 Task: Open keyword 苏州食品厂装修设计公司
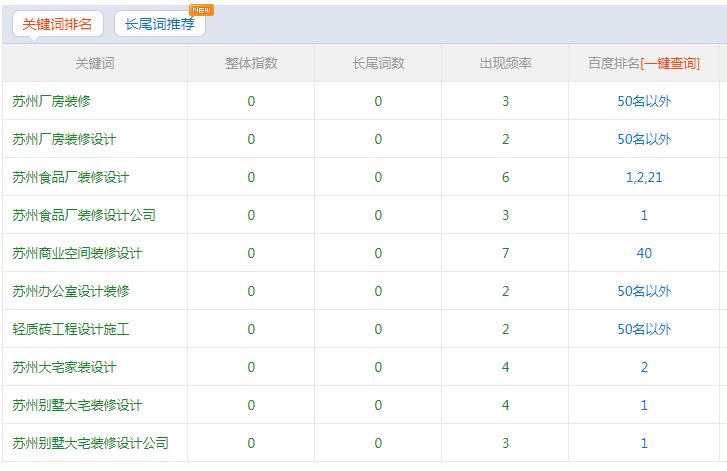[84, 215]
